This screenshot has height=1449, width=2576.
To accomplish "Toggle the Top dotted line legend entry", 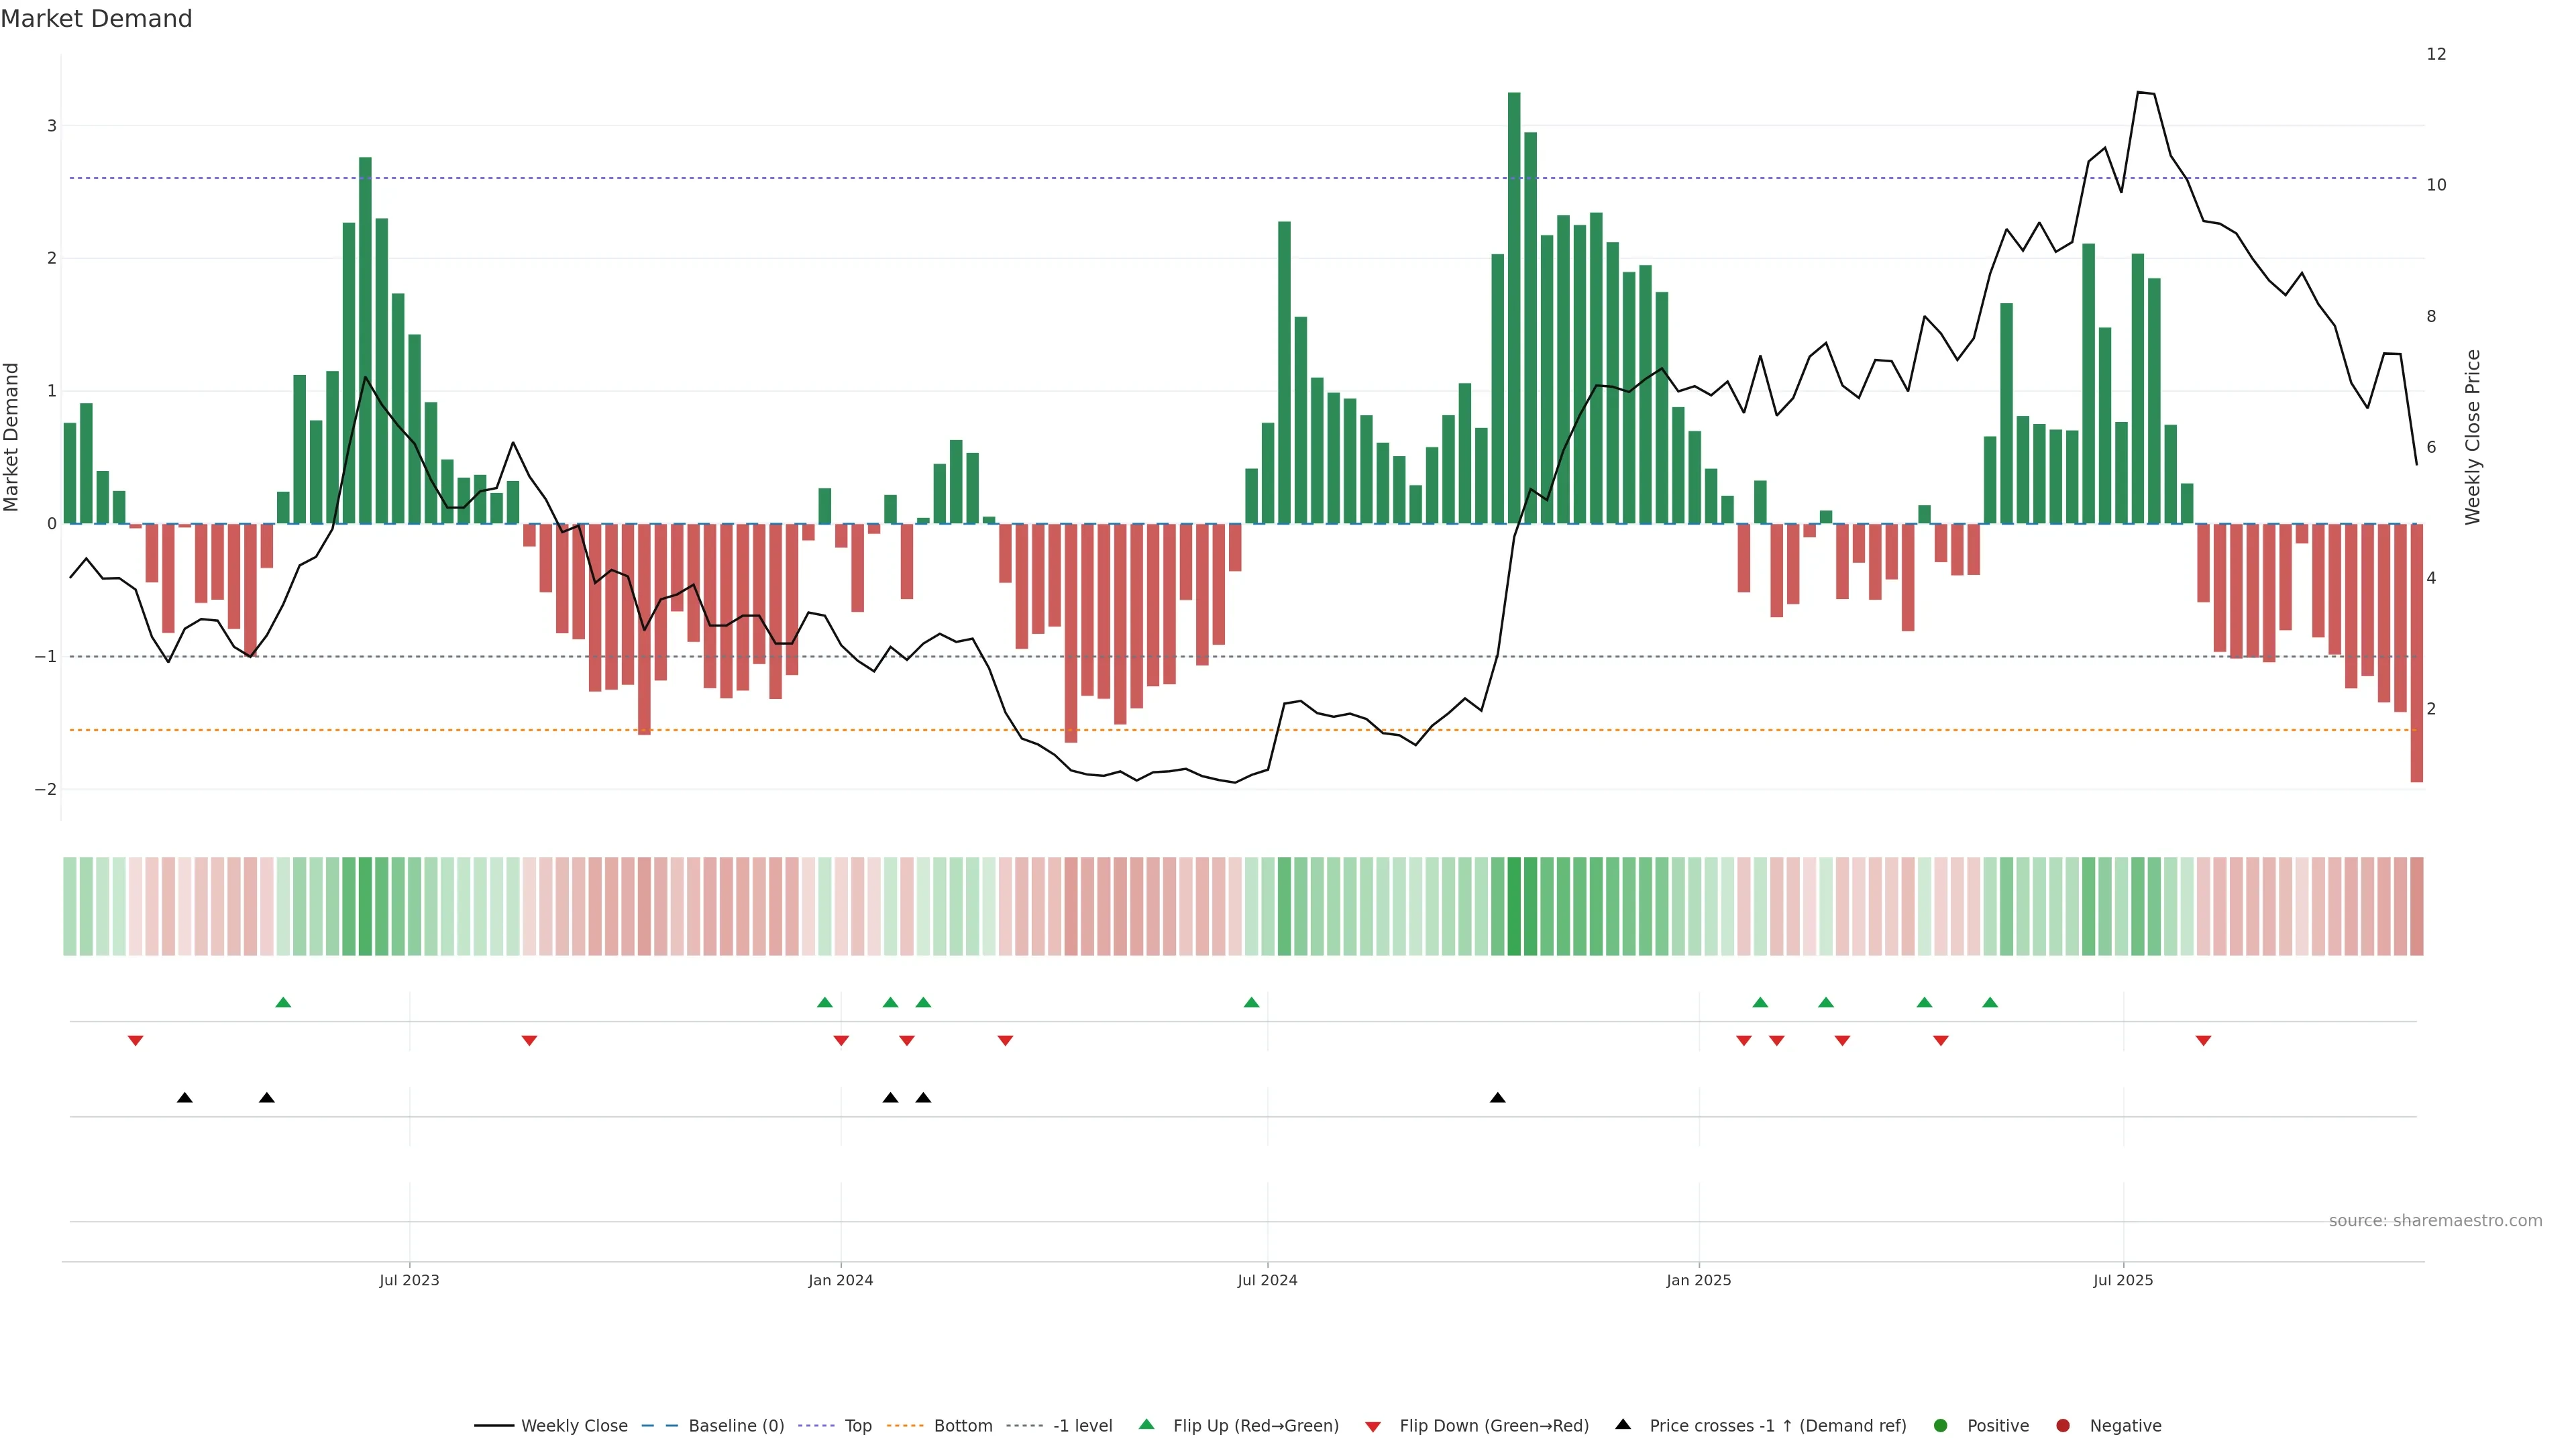I will click(857, 1425).
